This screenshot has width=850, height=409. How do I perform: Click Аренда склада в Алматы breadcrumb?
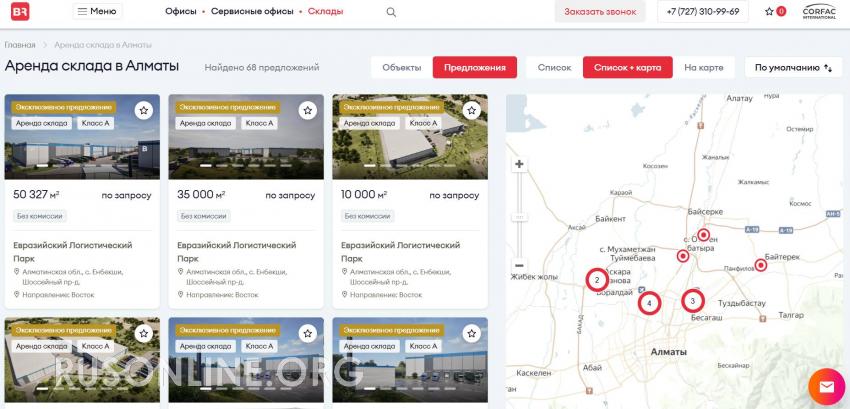point(103,45)
